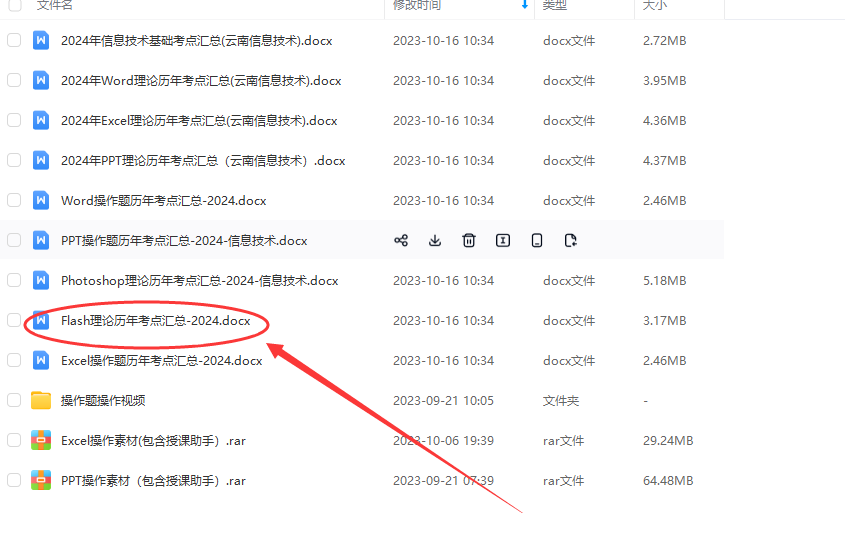Open the 操作题操作视频 folder name
This screenshot has width=845, height=537.
[103, 401]
